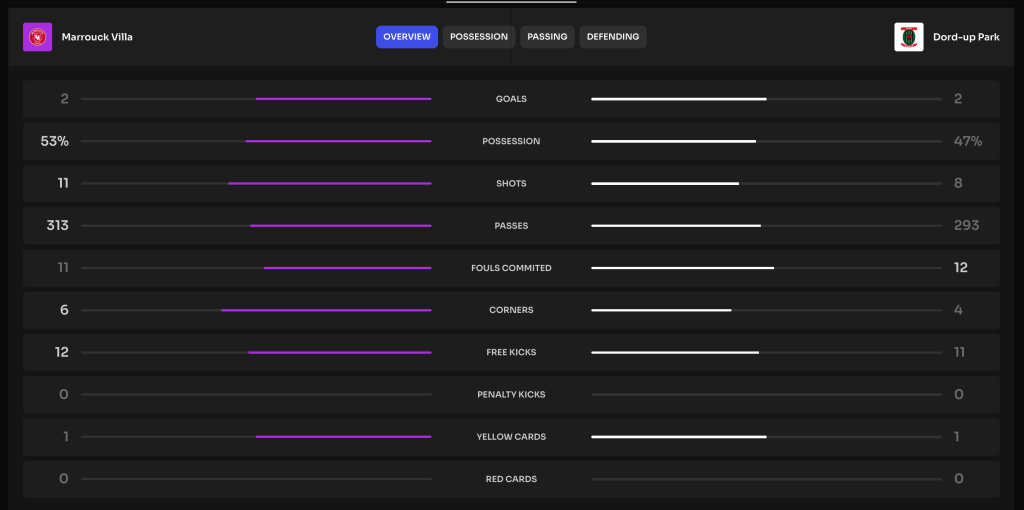Click the Penalty Kicks row label

coord(511,395)
